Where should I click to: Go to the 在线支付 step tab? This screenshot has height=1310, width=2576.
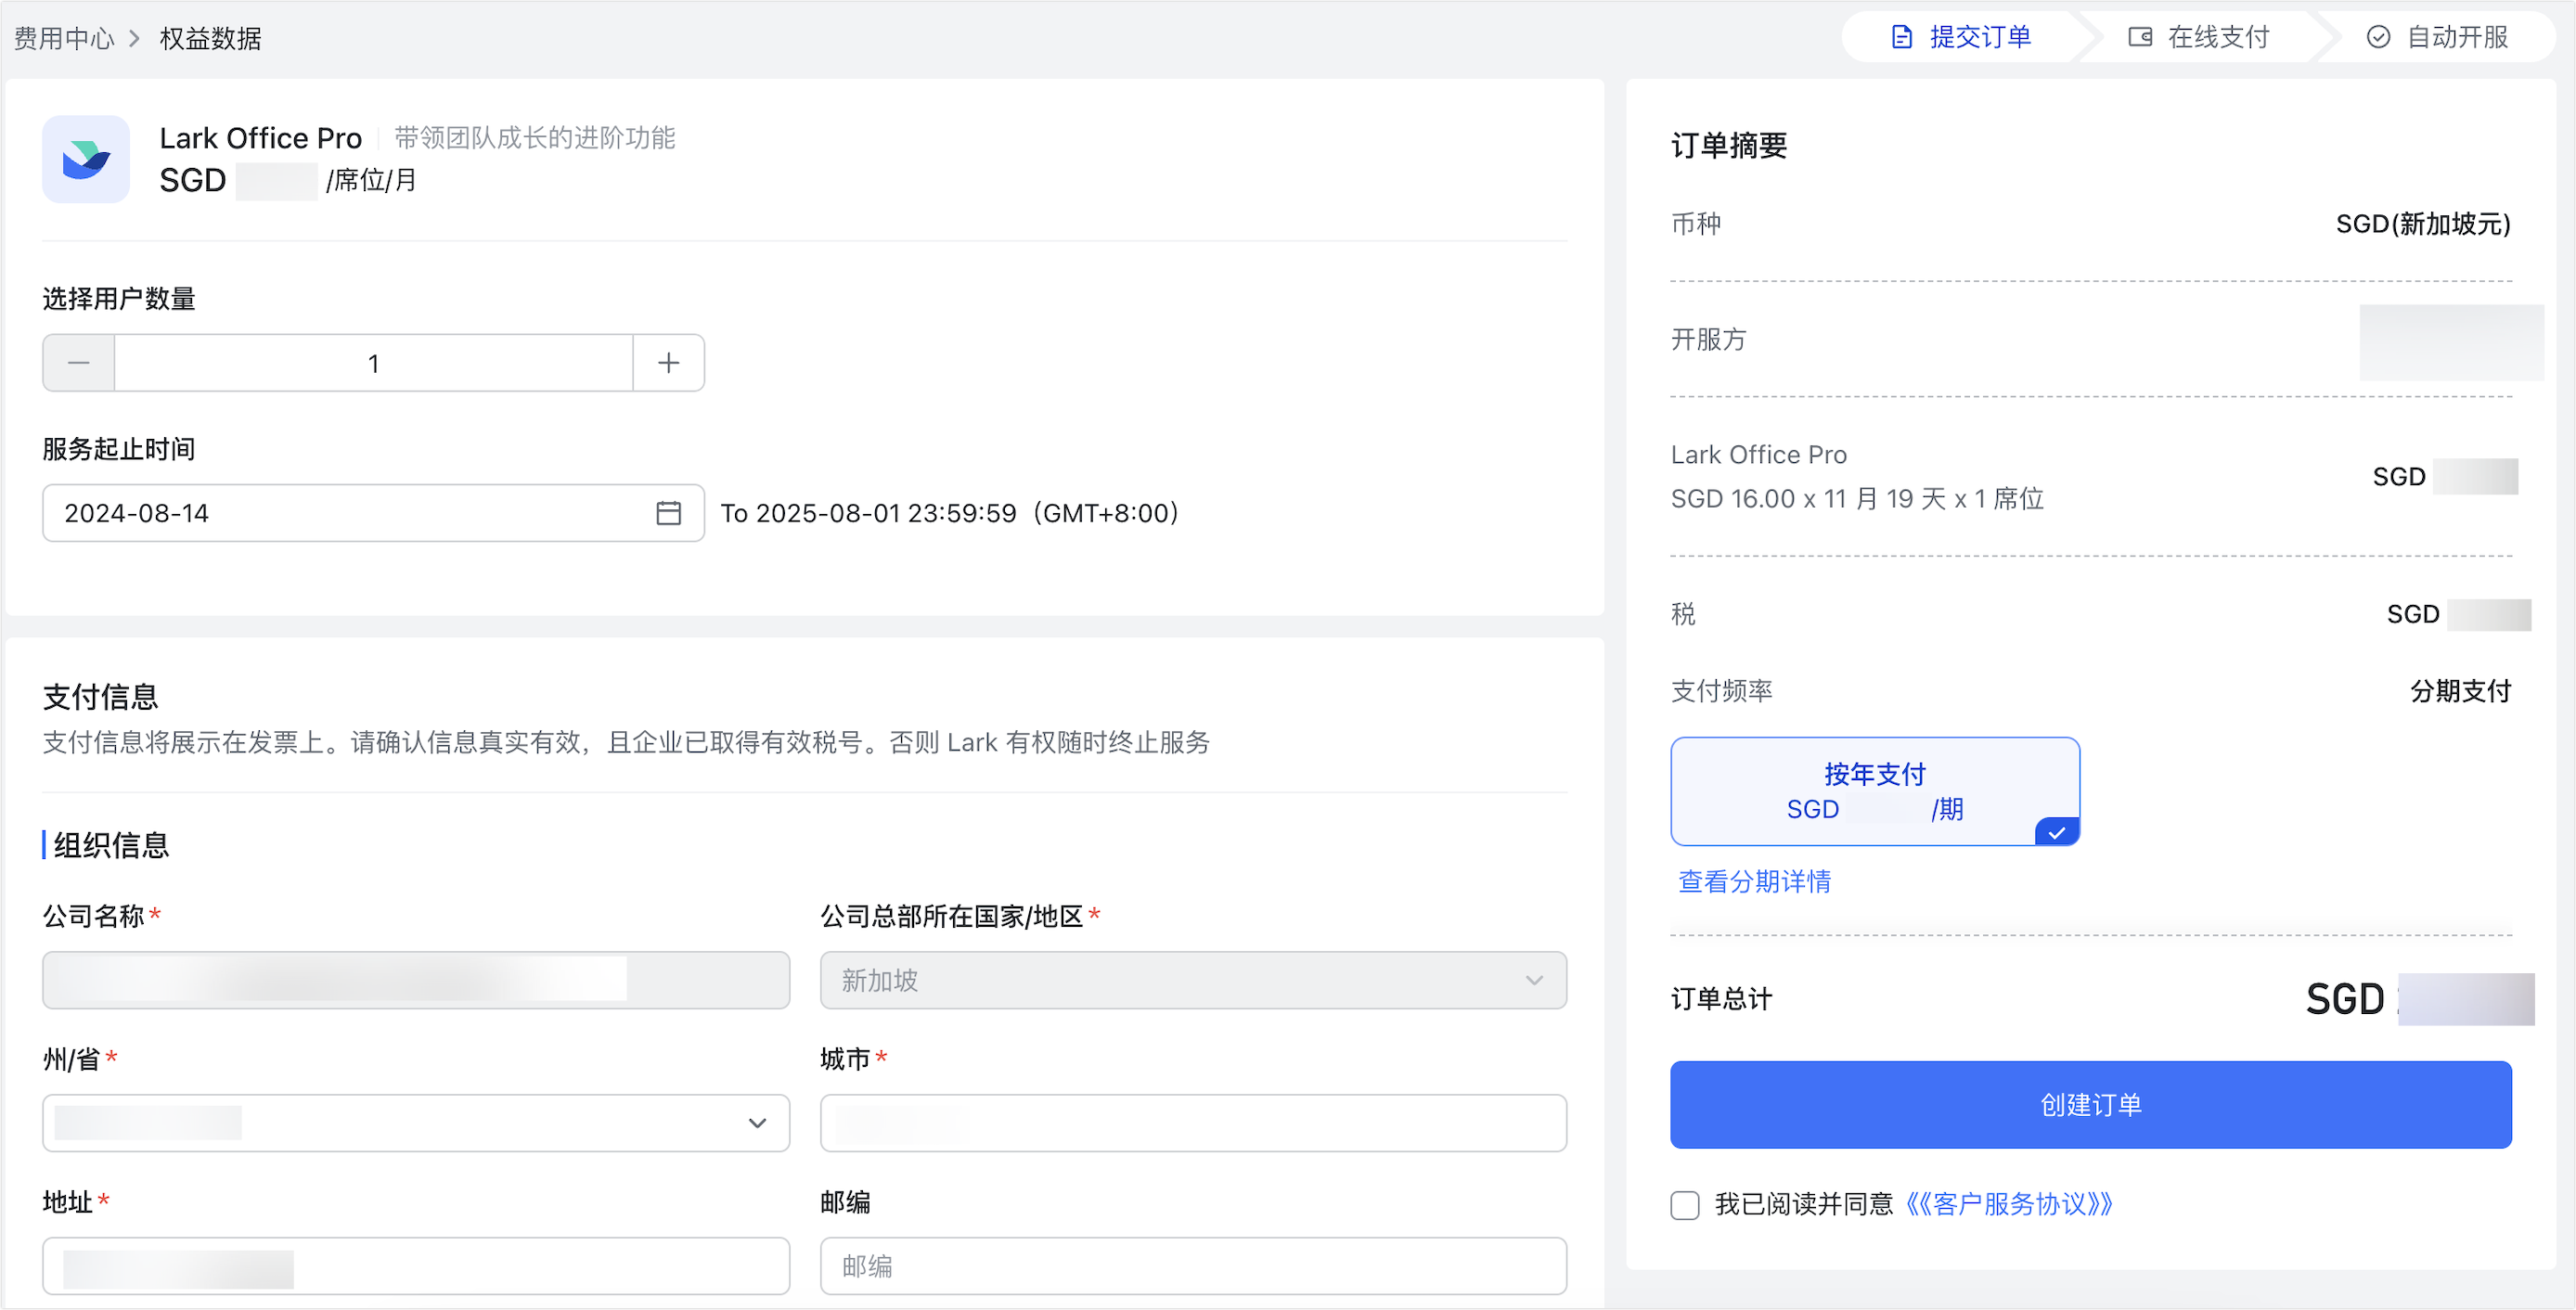2200,38
